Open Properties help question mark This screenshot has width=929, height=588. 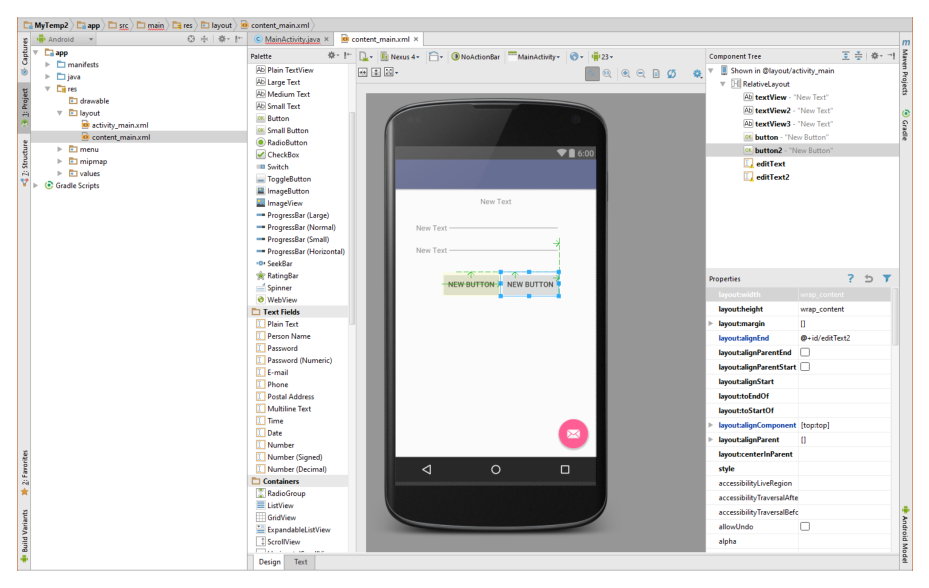(850, 278)
